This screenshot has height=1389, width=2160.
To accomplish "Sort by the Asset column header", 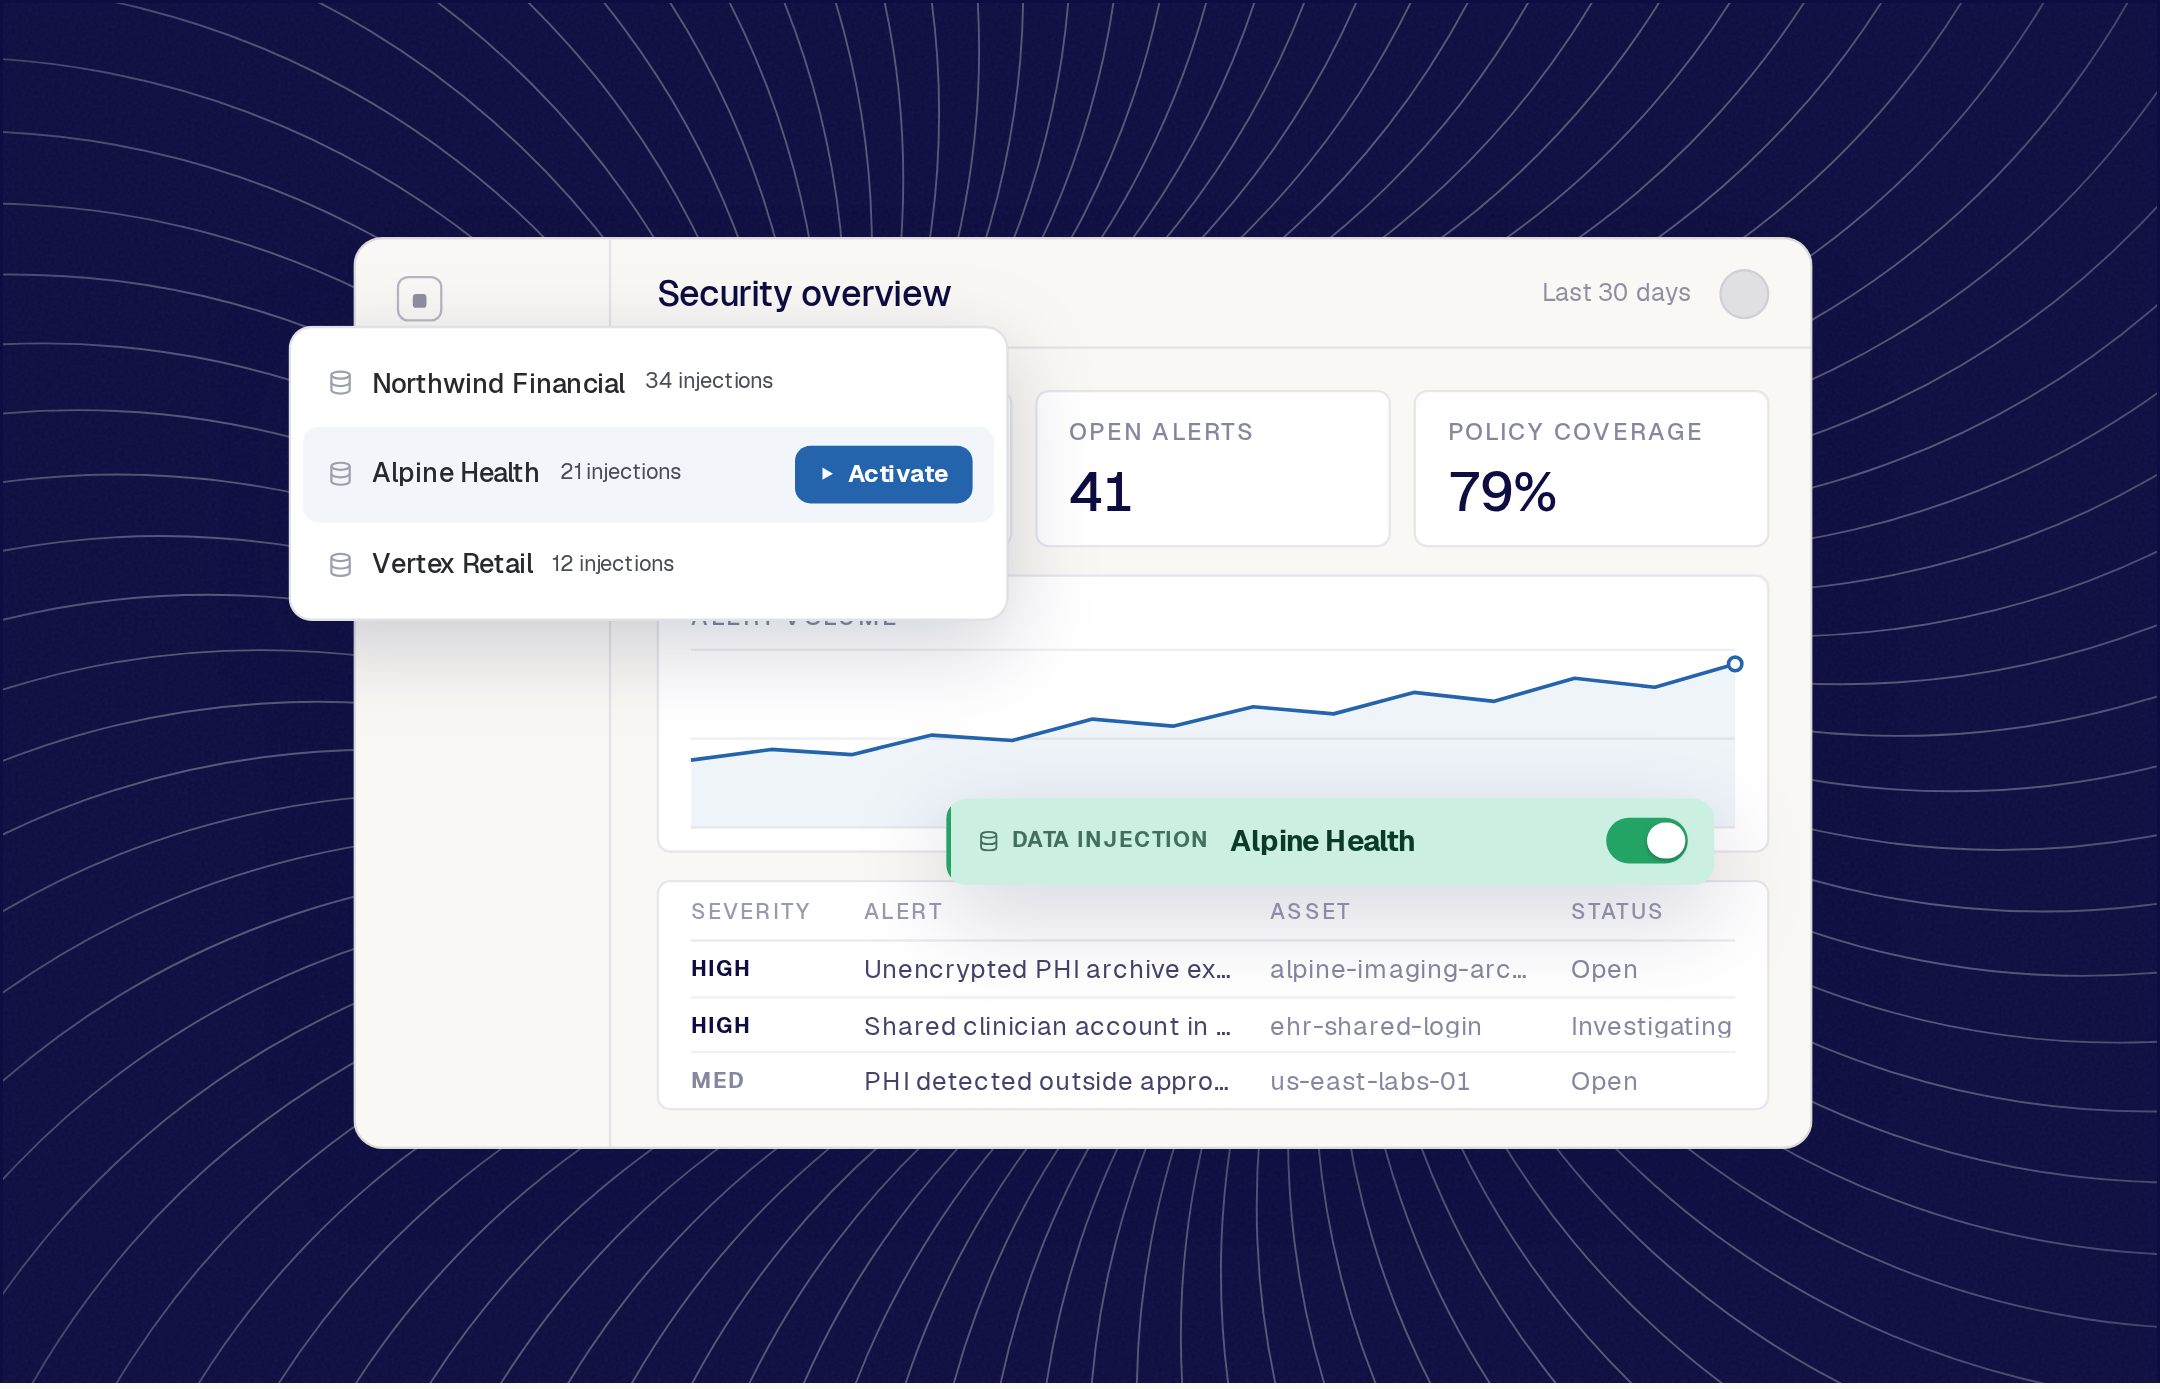I will click(1310, 912).
